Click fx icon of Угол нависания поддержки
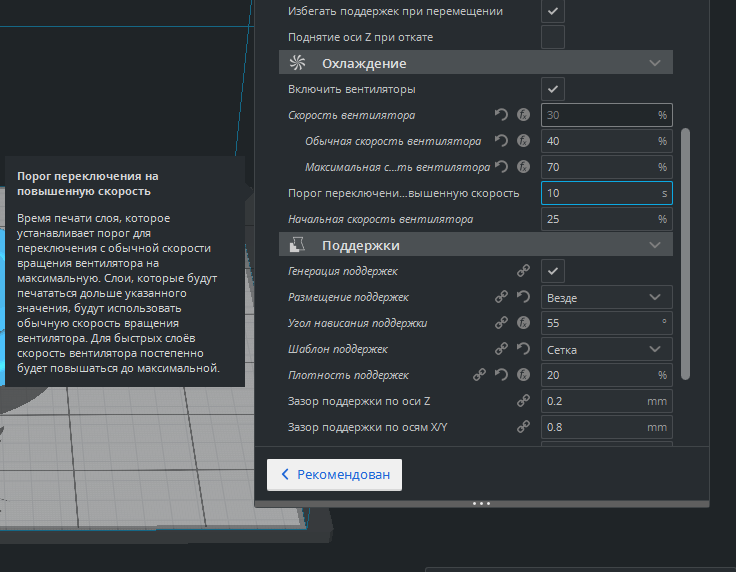 tap(523, 323)
